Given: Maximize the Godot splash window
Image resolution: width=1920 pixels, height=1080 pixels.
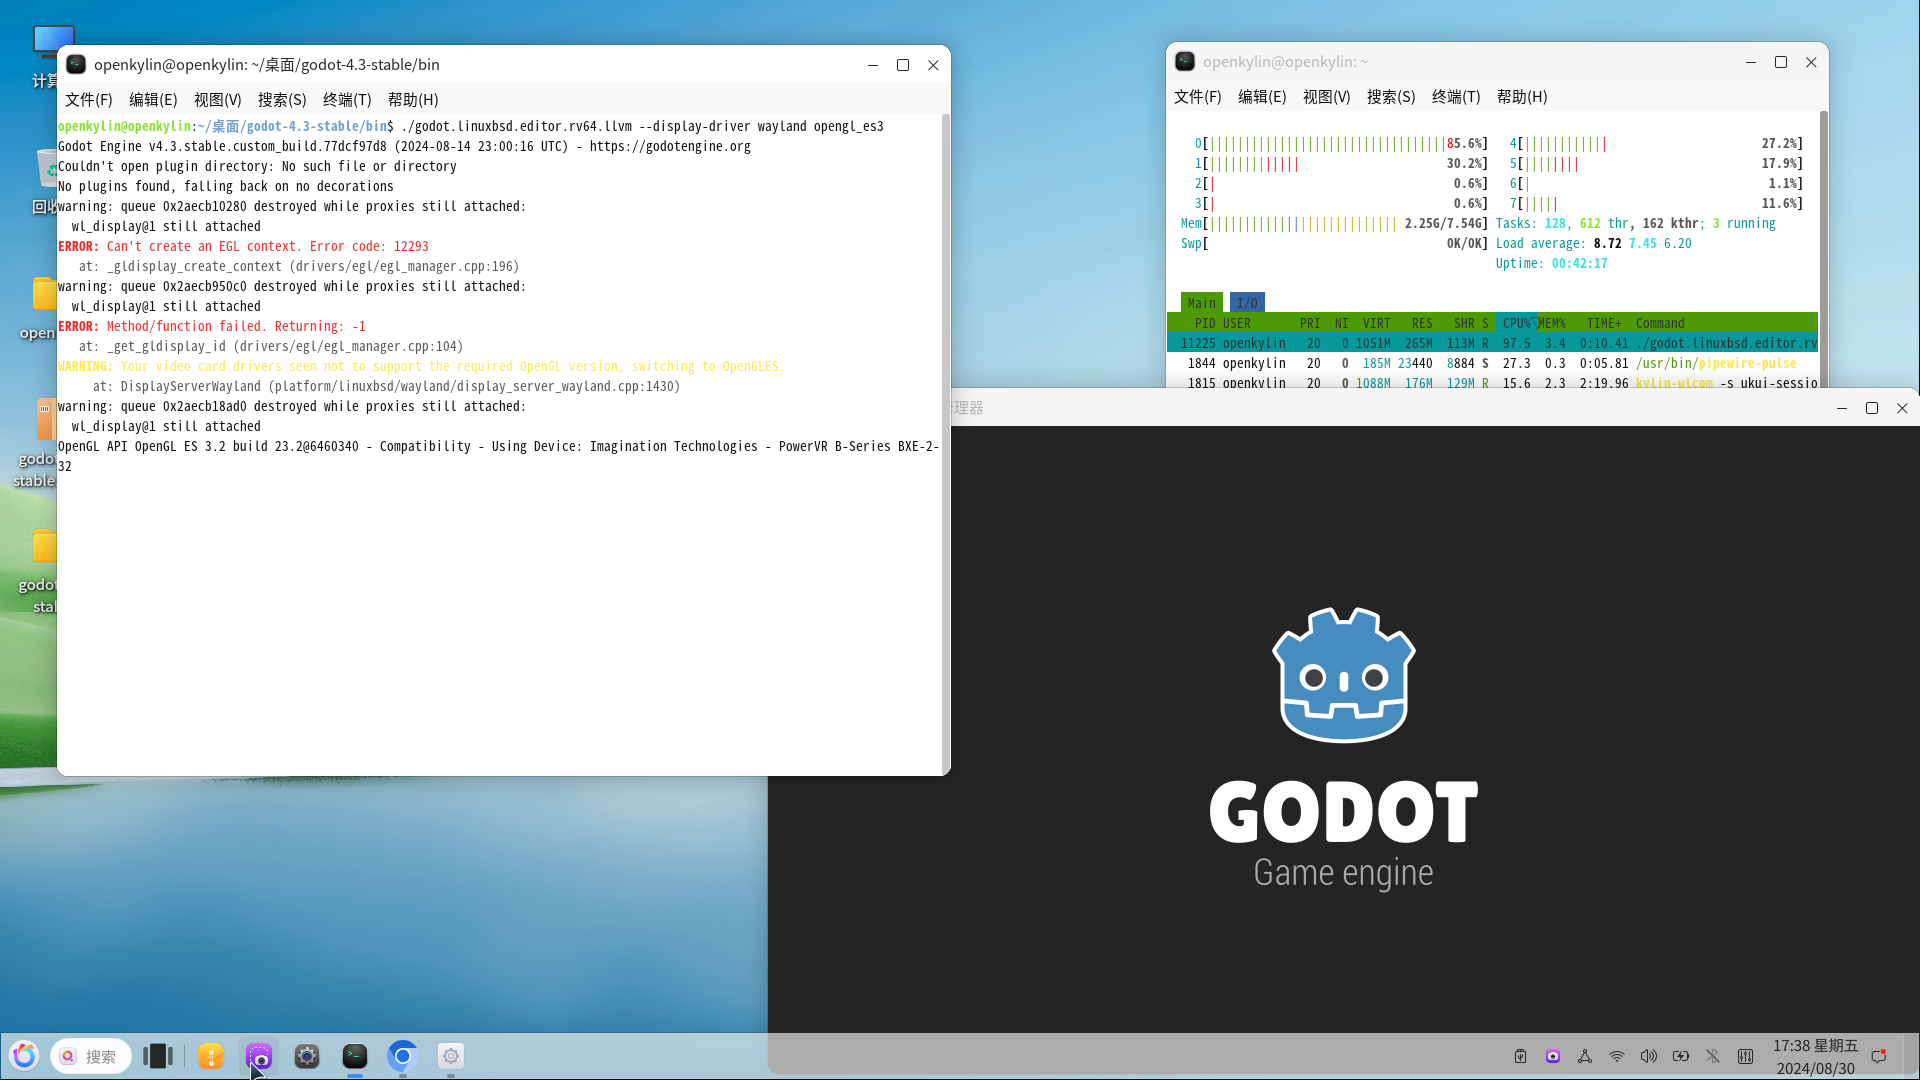Looking at the screenshot, I should (1872, 408).
